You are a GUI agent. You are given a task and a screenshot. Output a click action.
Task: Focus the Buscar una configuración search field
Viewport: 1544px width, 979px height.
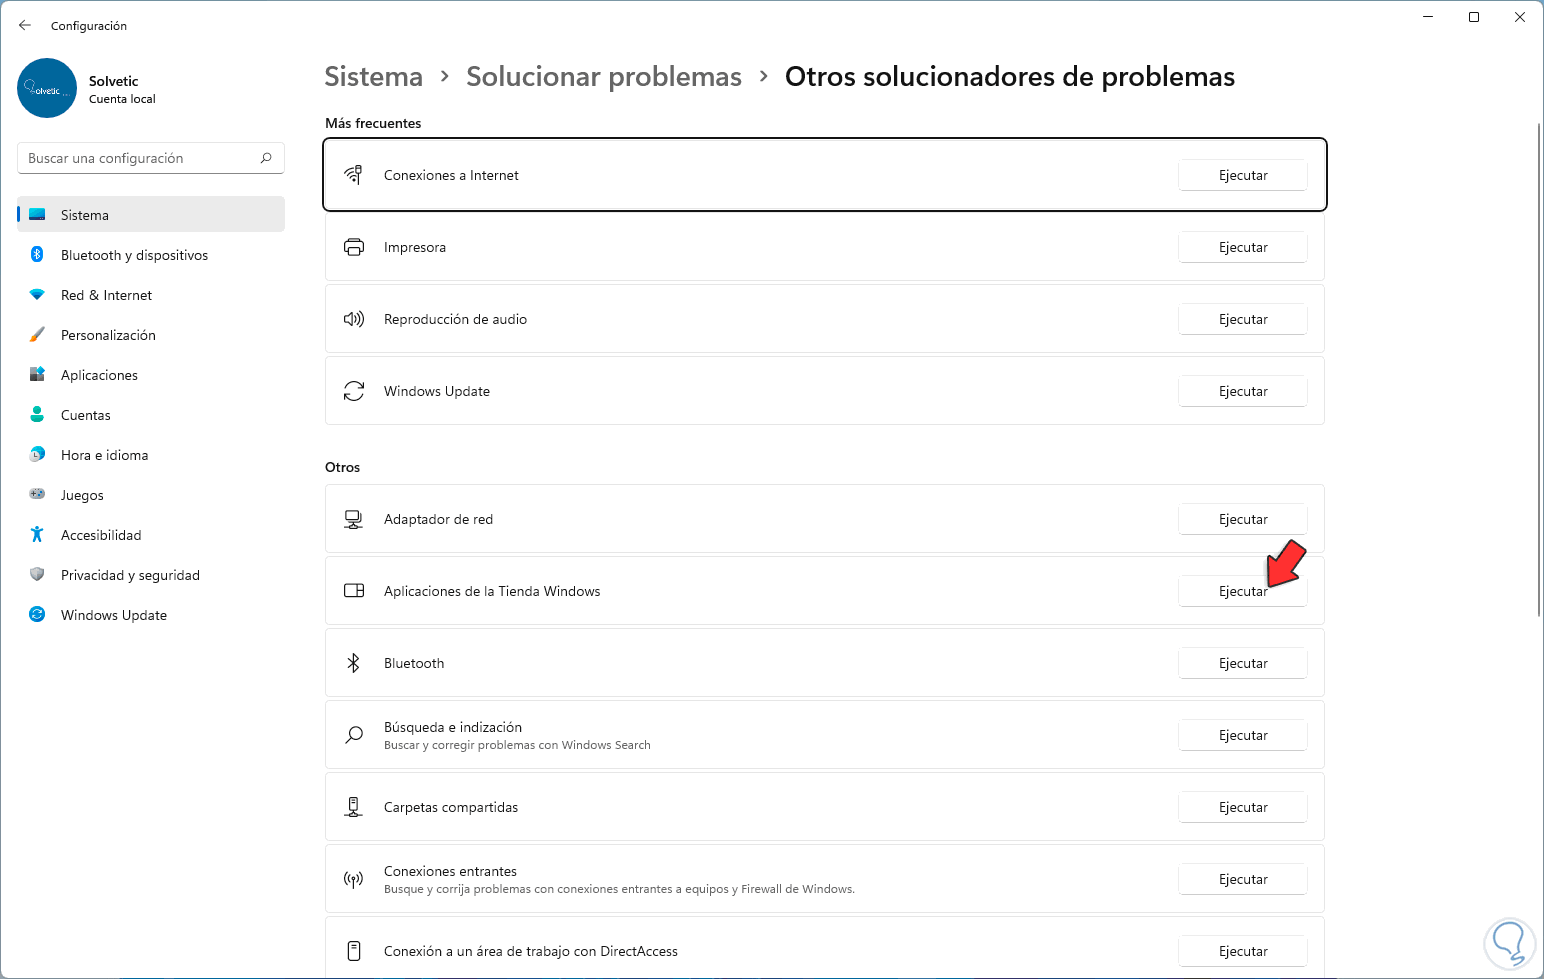(x=140, y=158)
